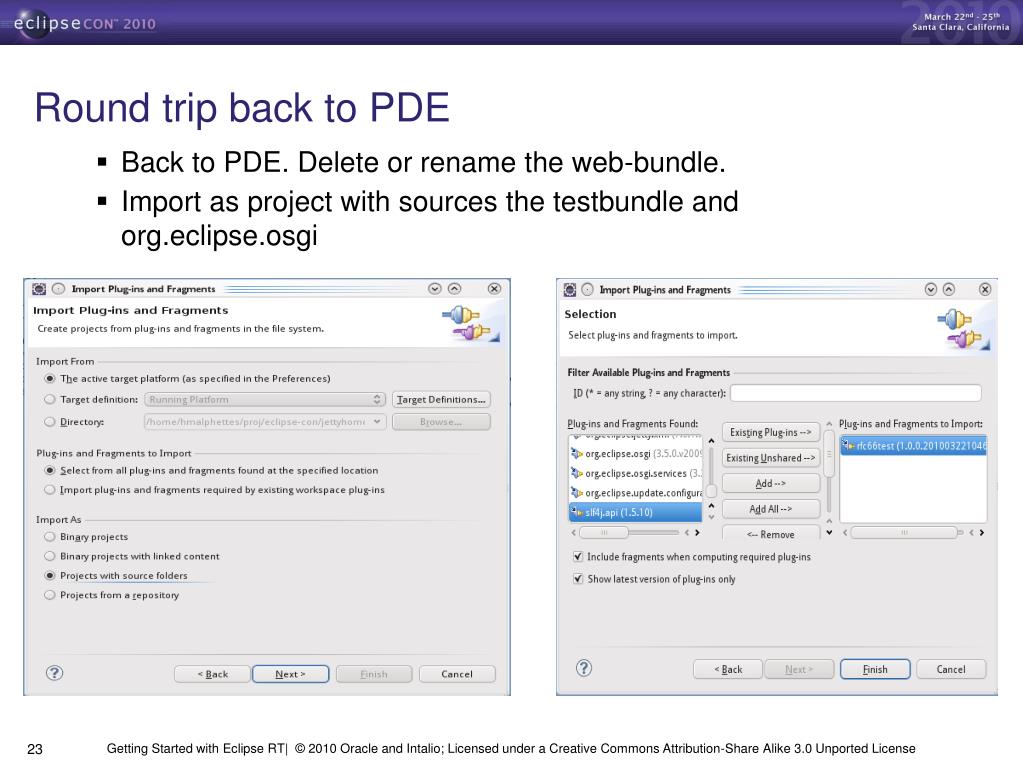Close the right Import Plug-ins dialog

(985, 289)
